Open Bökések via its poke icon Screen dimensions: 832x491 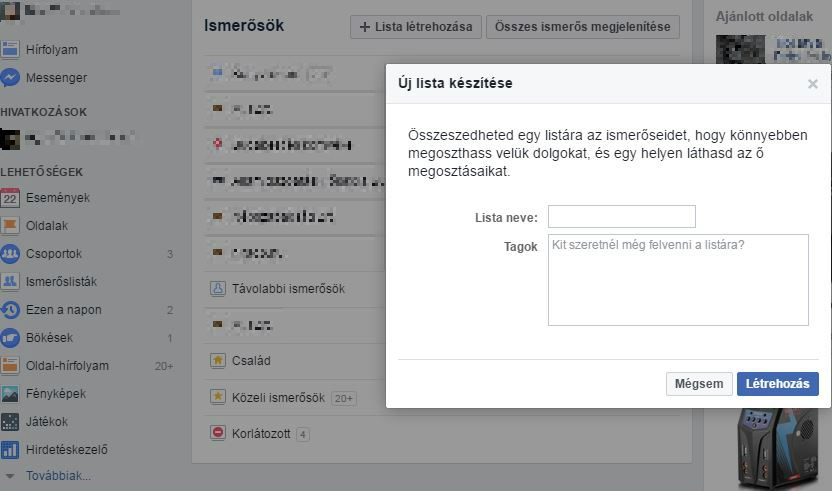click(10, 338)
